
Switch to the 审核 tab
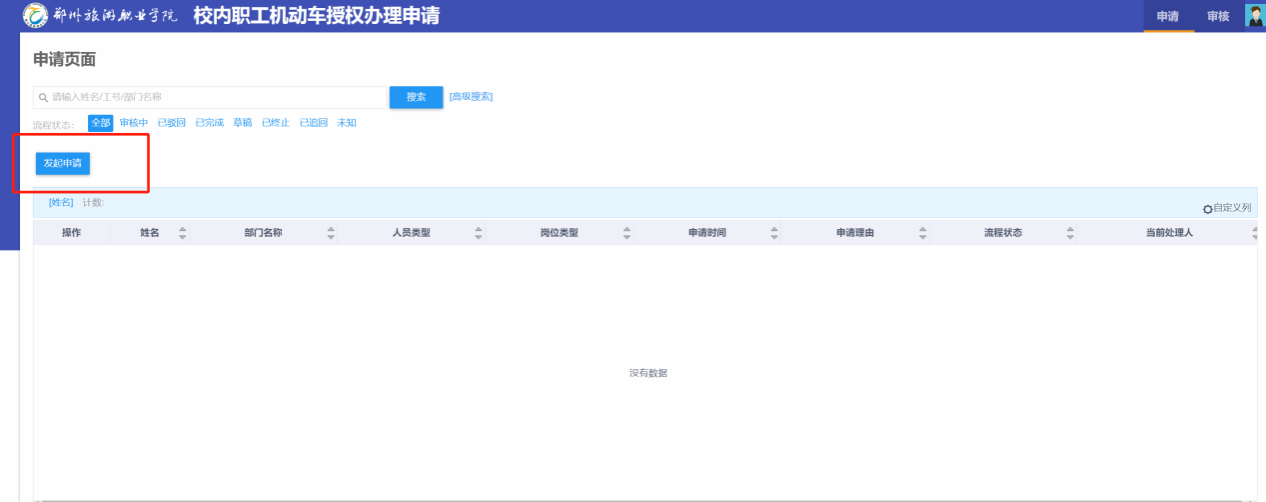click(1217, 16)
